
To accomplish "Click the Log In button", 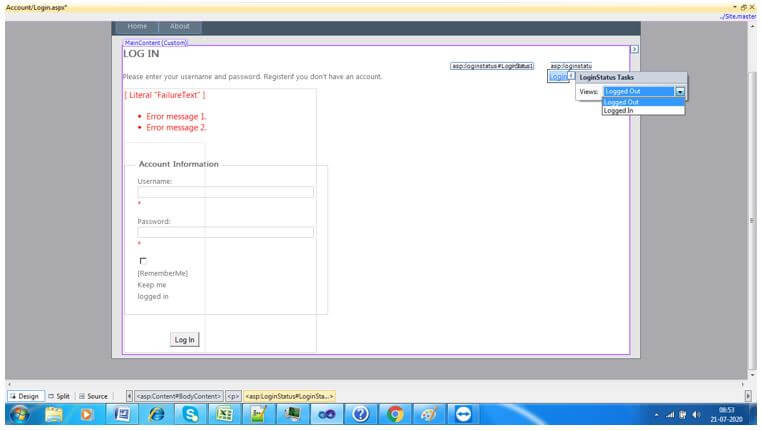I will point(185,340).
